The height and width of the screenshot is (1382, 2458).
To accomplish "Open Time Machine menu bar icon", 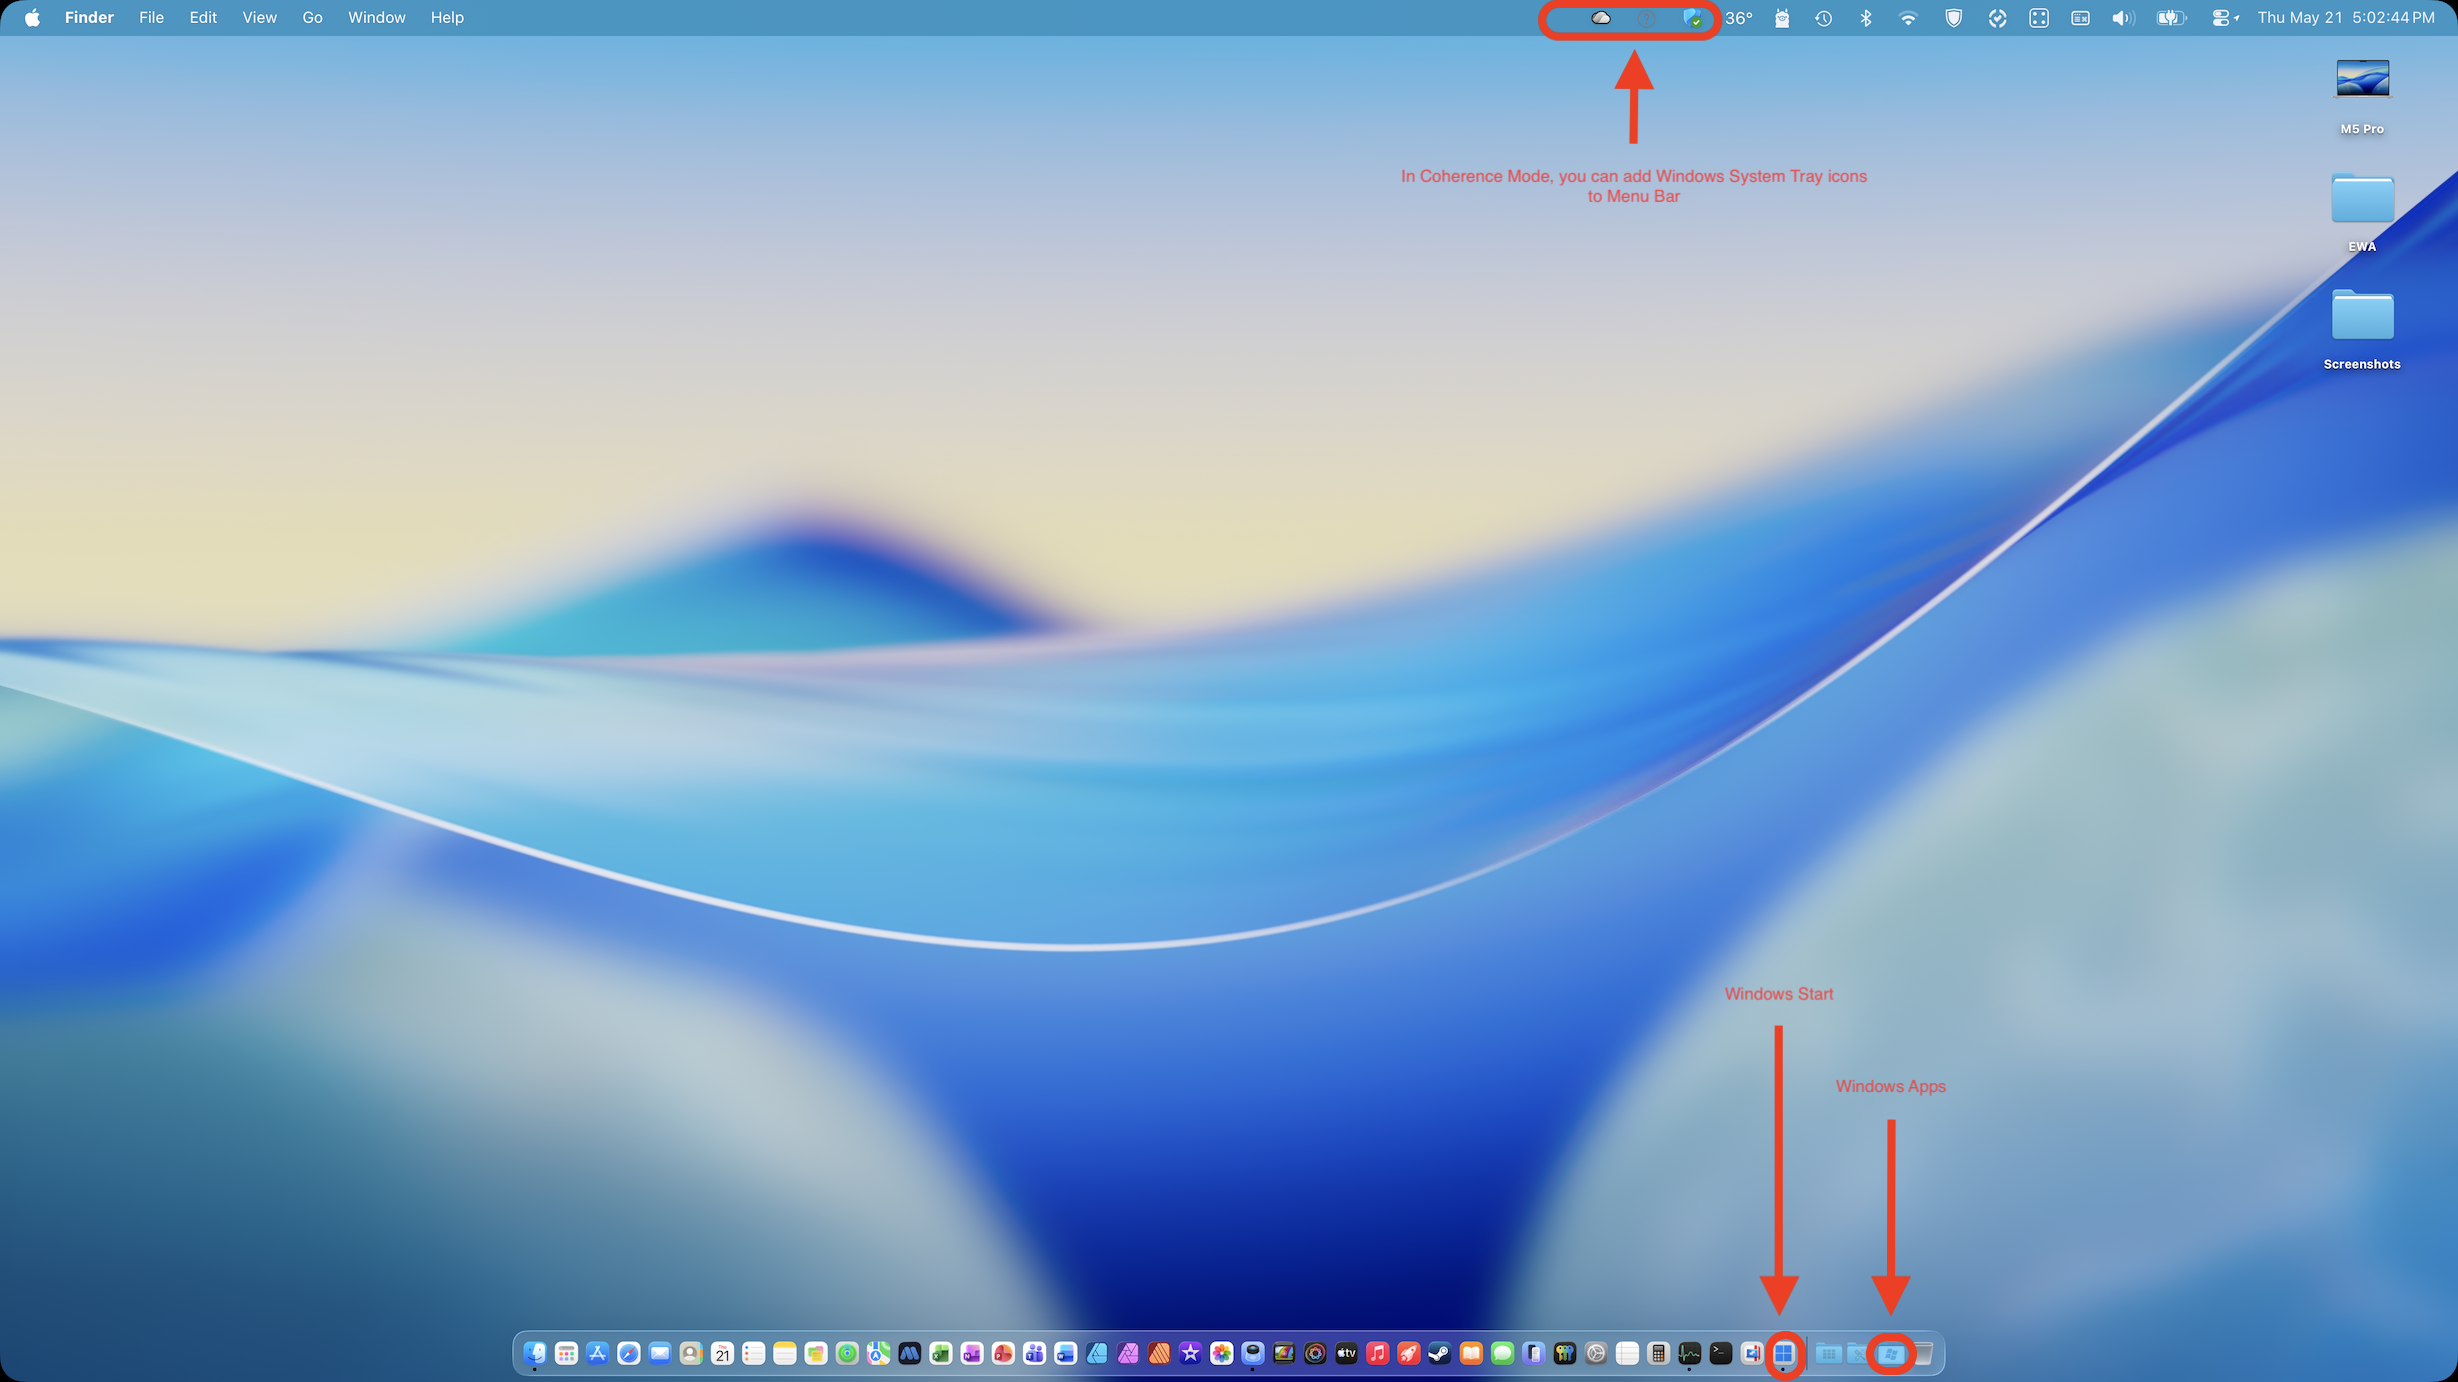I will coord(1824,18).
